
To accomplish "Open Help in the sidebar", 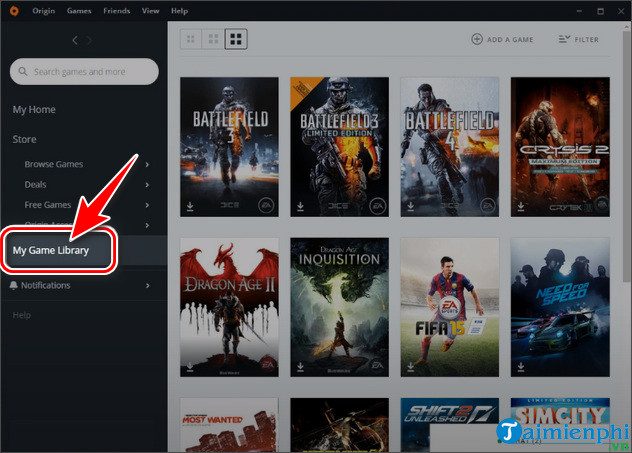I will (x=21, y=315).
